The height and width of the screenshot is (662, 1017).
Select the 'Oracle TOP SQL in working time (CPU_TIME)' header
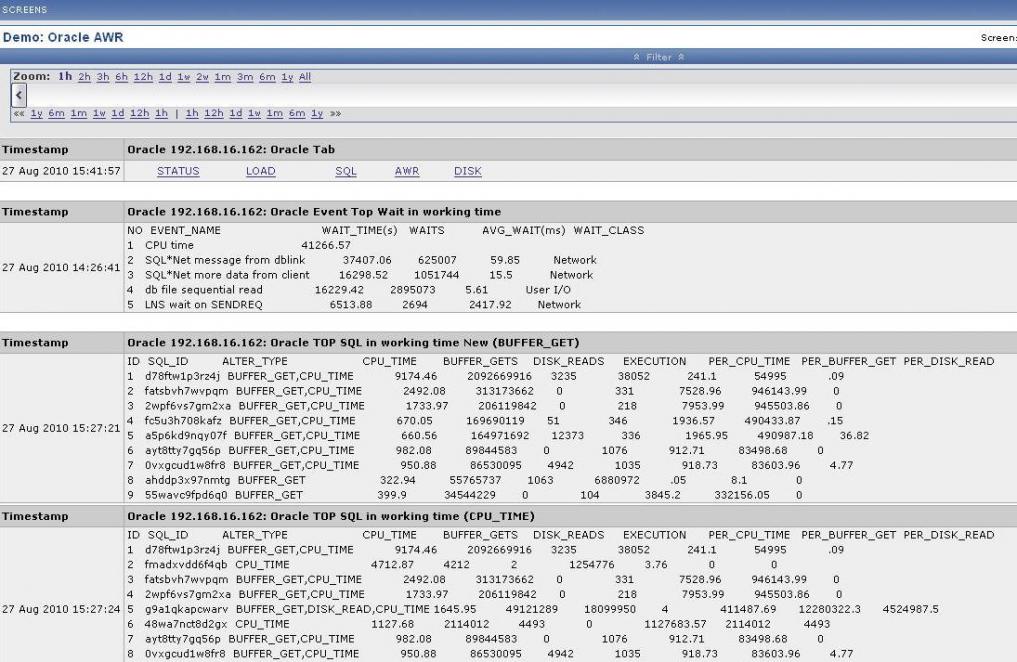coord(331,517)
